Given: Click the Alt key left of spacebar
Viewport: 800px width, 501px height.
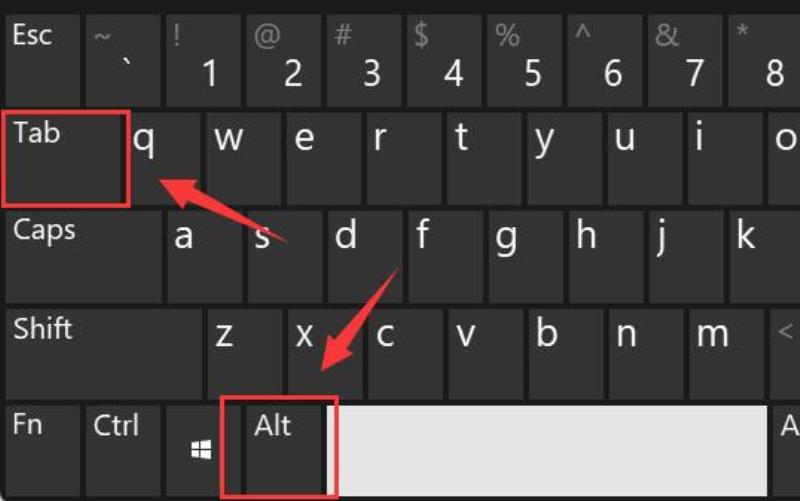Looking at the screenshot, I should [x=286, y=450].
